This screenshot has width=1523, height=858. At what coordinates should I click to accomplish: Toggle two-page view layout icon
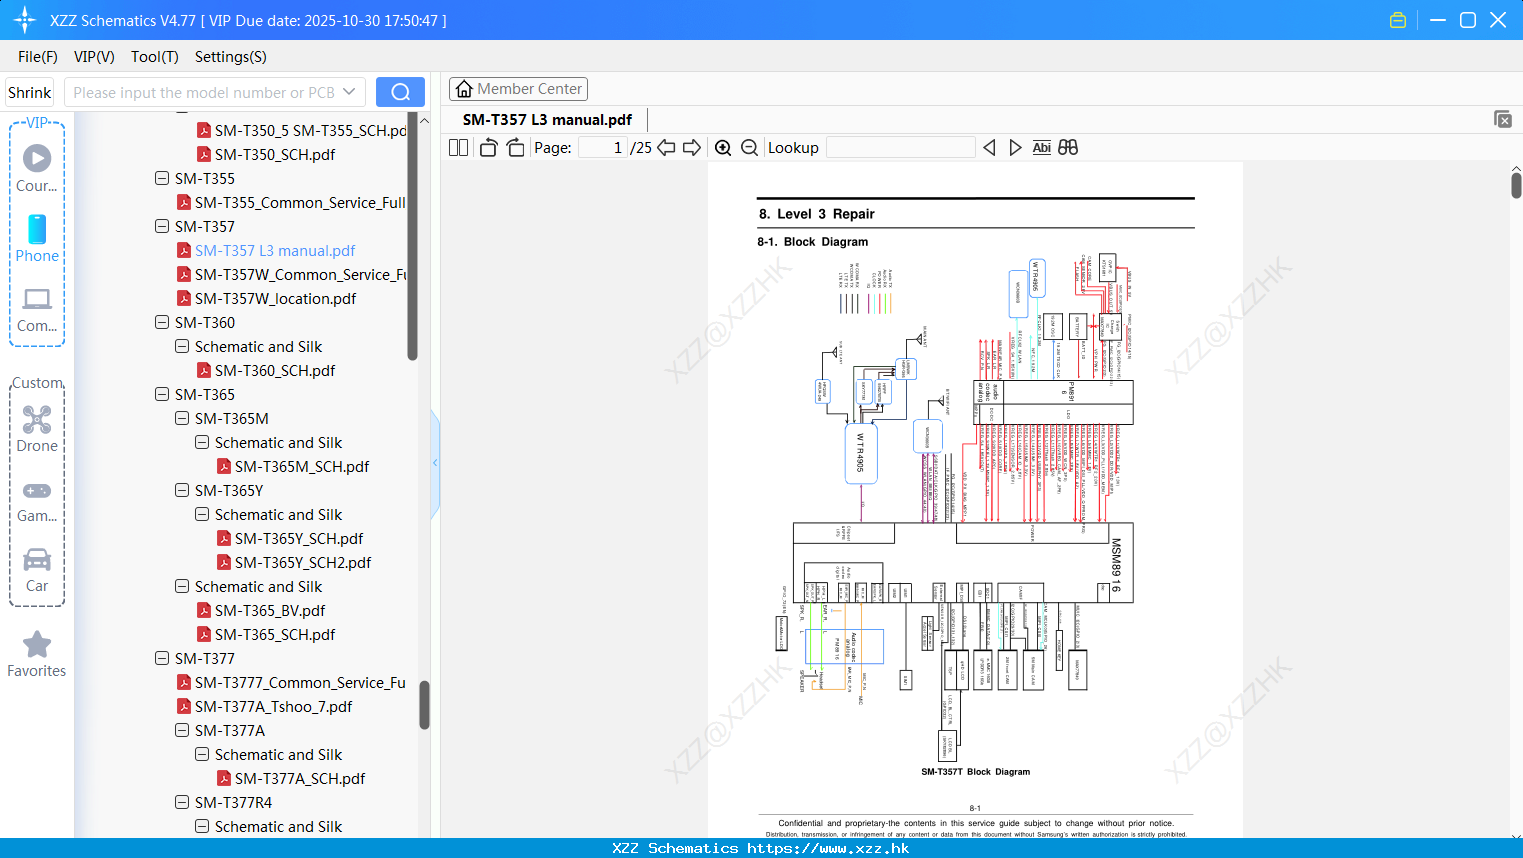(x=458, y=148)
